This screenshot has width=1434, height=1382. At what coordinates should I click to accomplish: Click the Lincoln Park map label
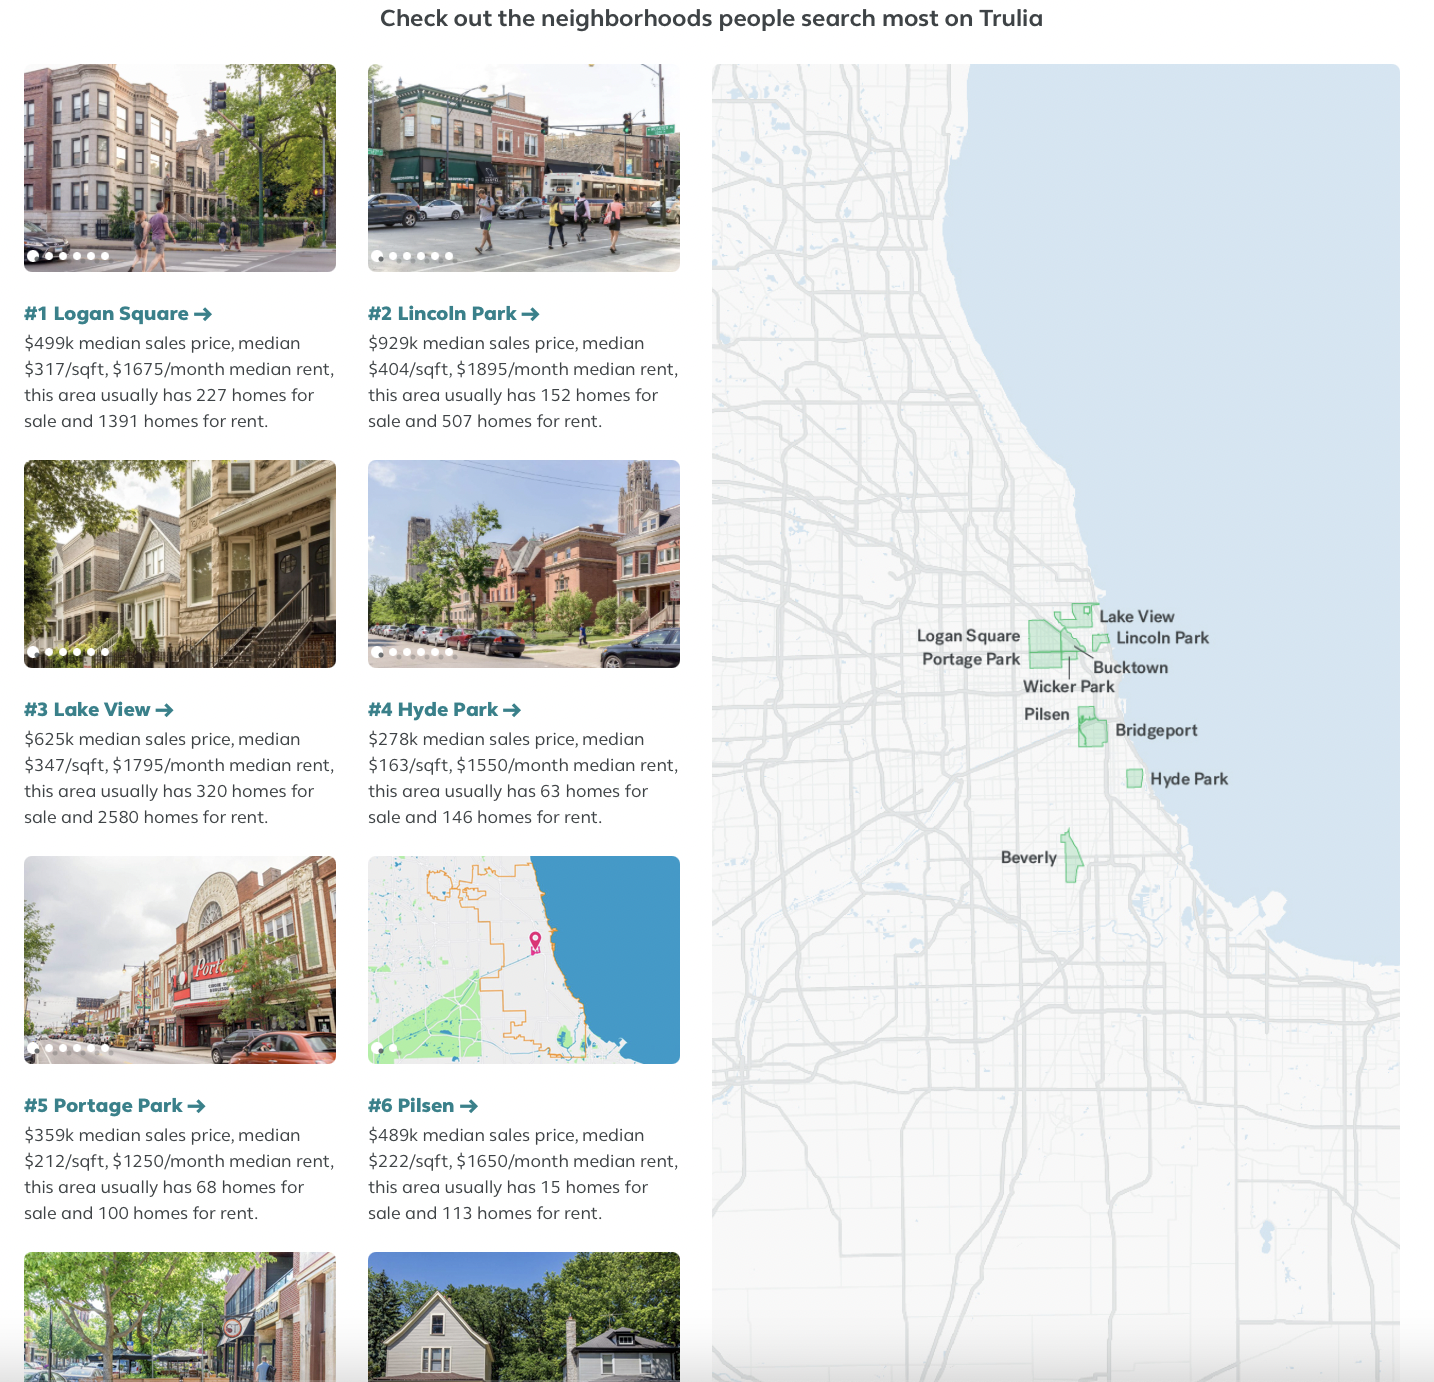(1163, 638)
